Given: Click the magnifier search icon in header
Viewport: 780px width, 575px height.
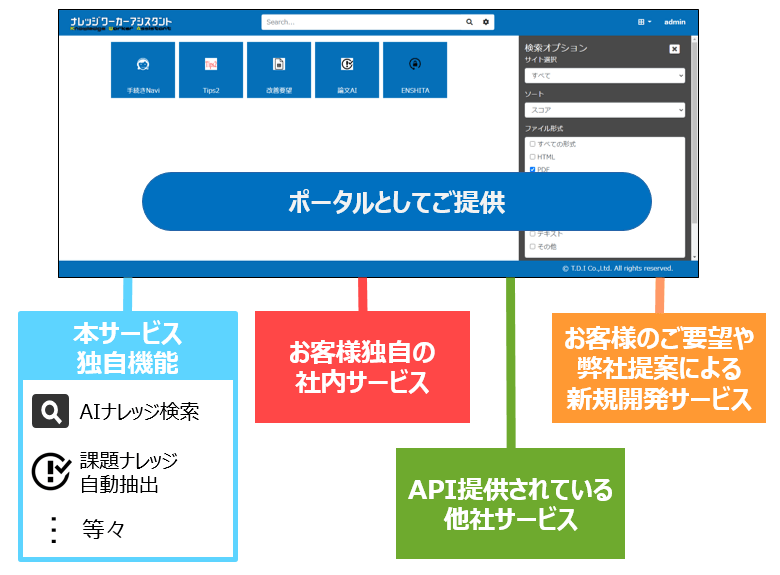Looking at the screenshot, I should pos(470,21).
